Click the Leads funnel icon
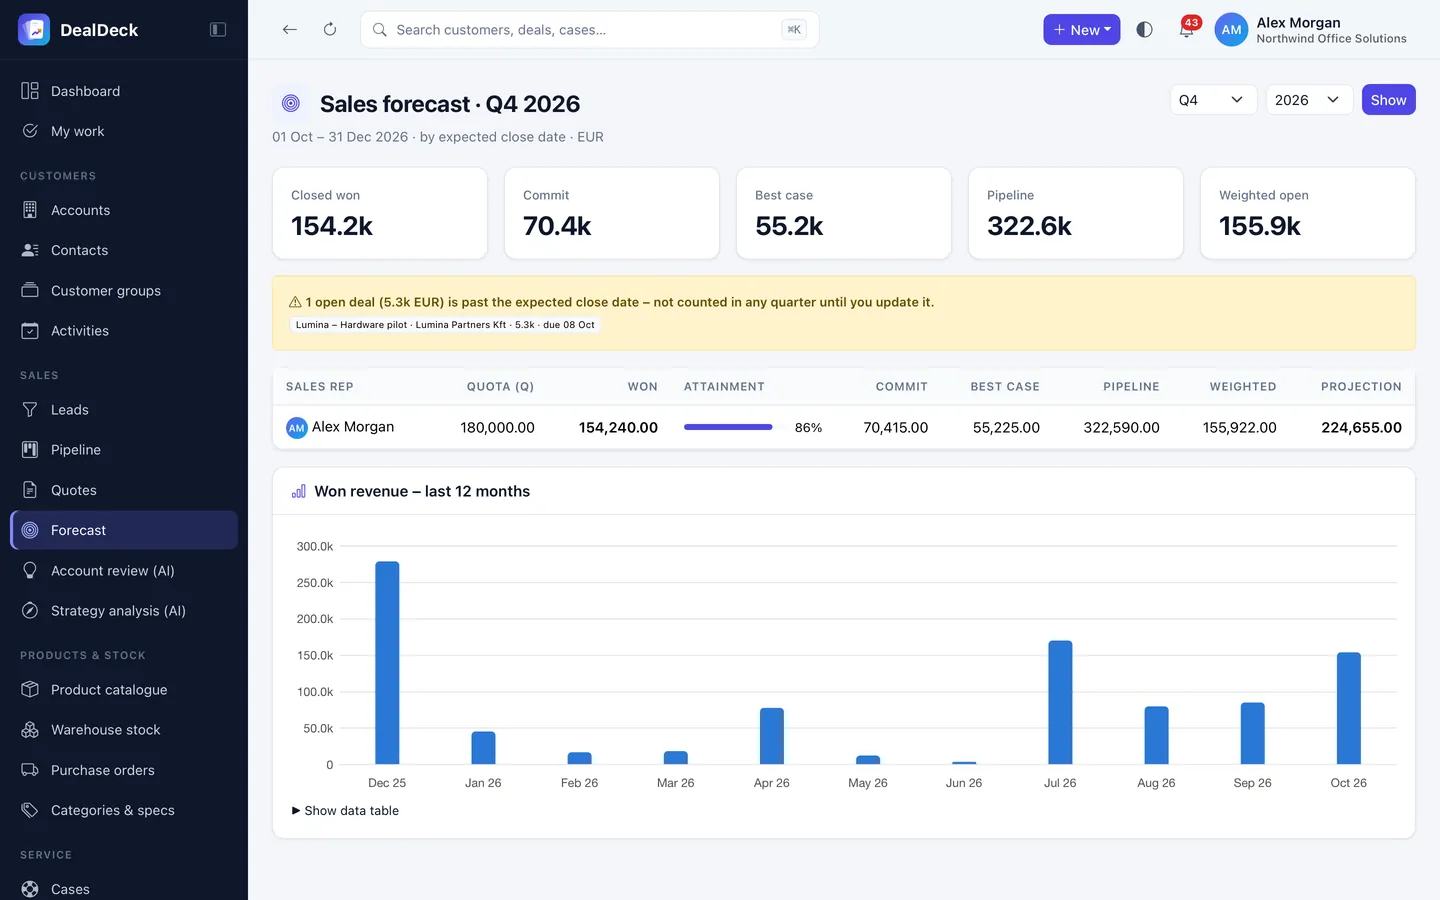The width and height of the screenshot is (1440, 900). tap(30, 410)
